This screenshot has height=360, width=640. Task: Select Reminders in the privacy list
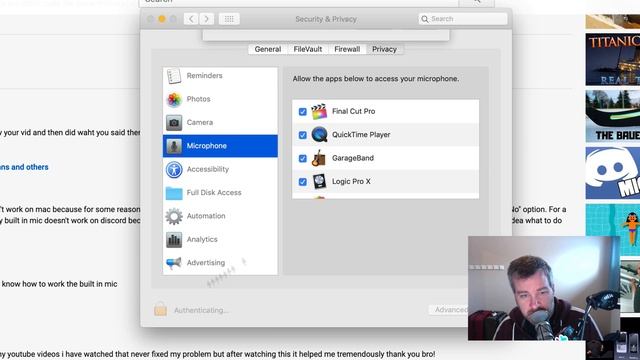coord(220,76)
